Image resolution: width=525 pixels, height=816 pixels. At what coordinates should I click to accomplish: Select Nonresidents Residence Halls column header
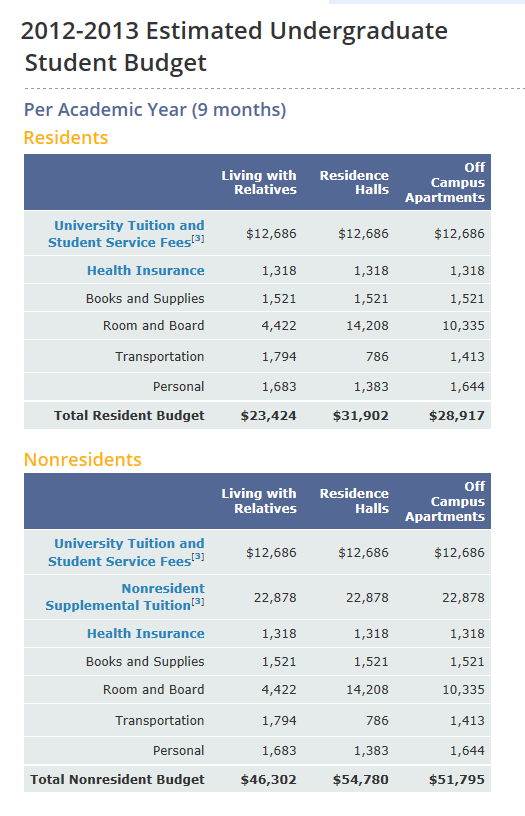pos(354,501)
